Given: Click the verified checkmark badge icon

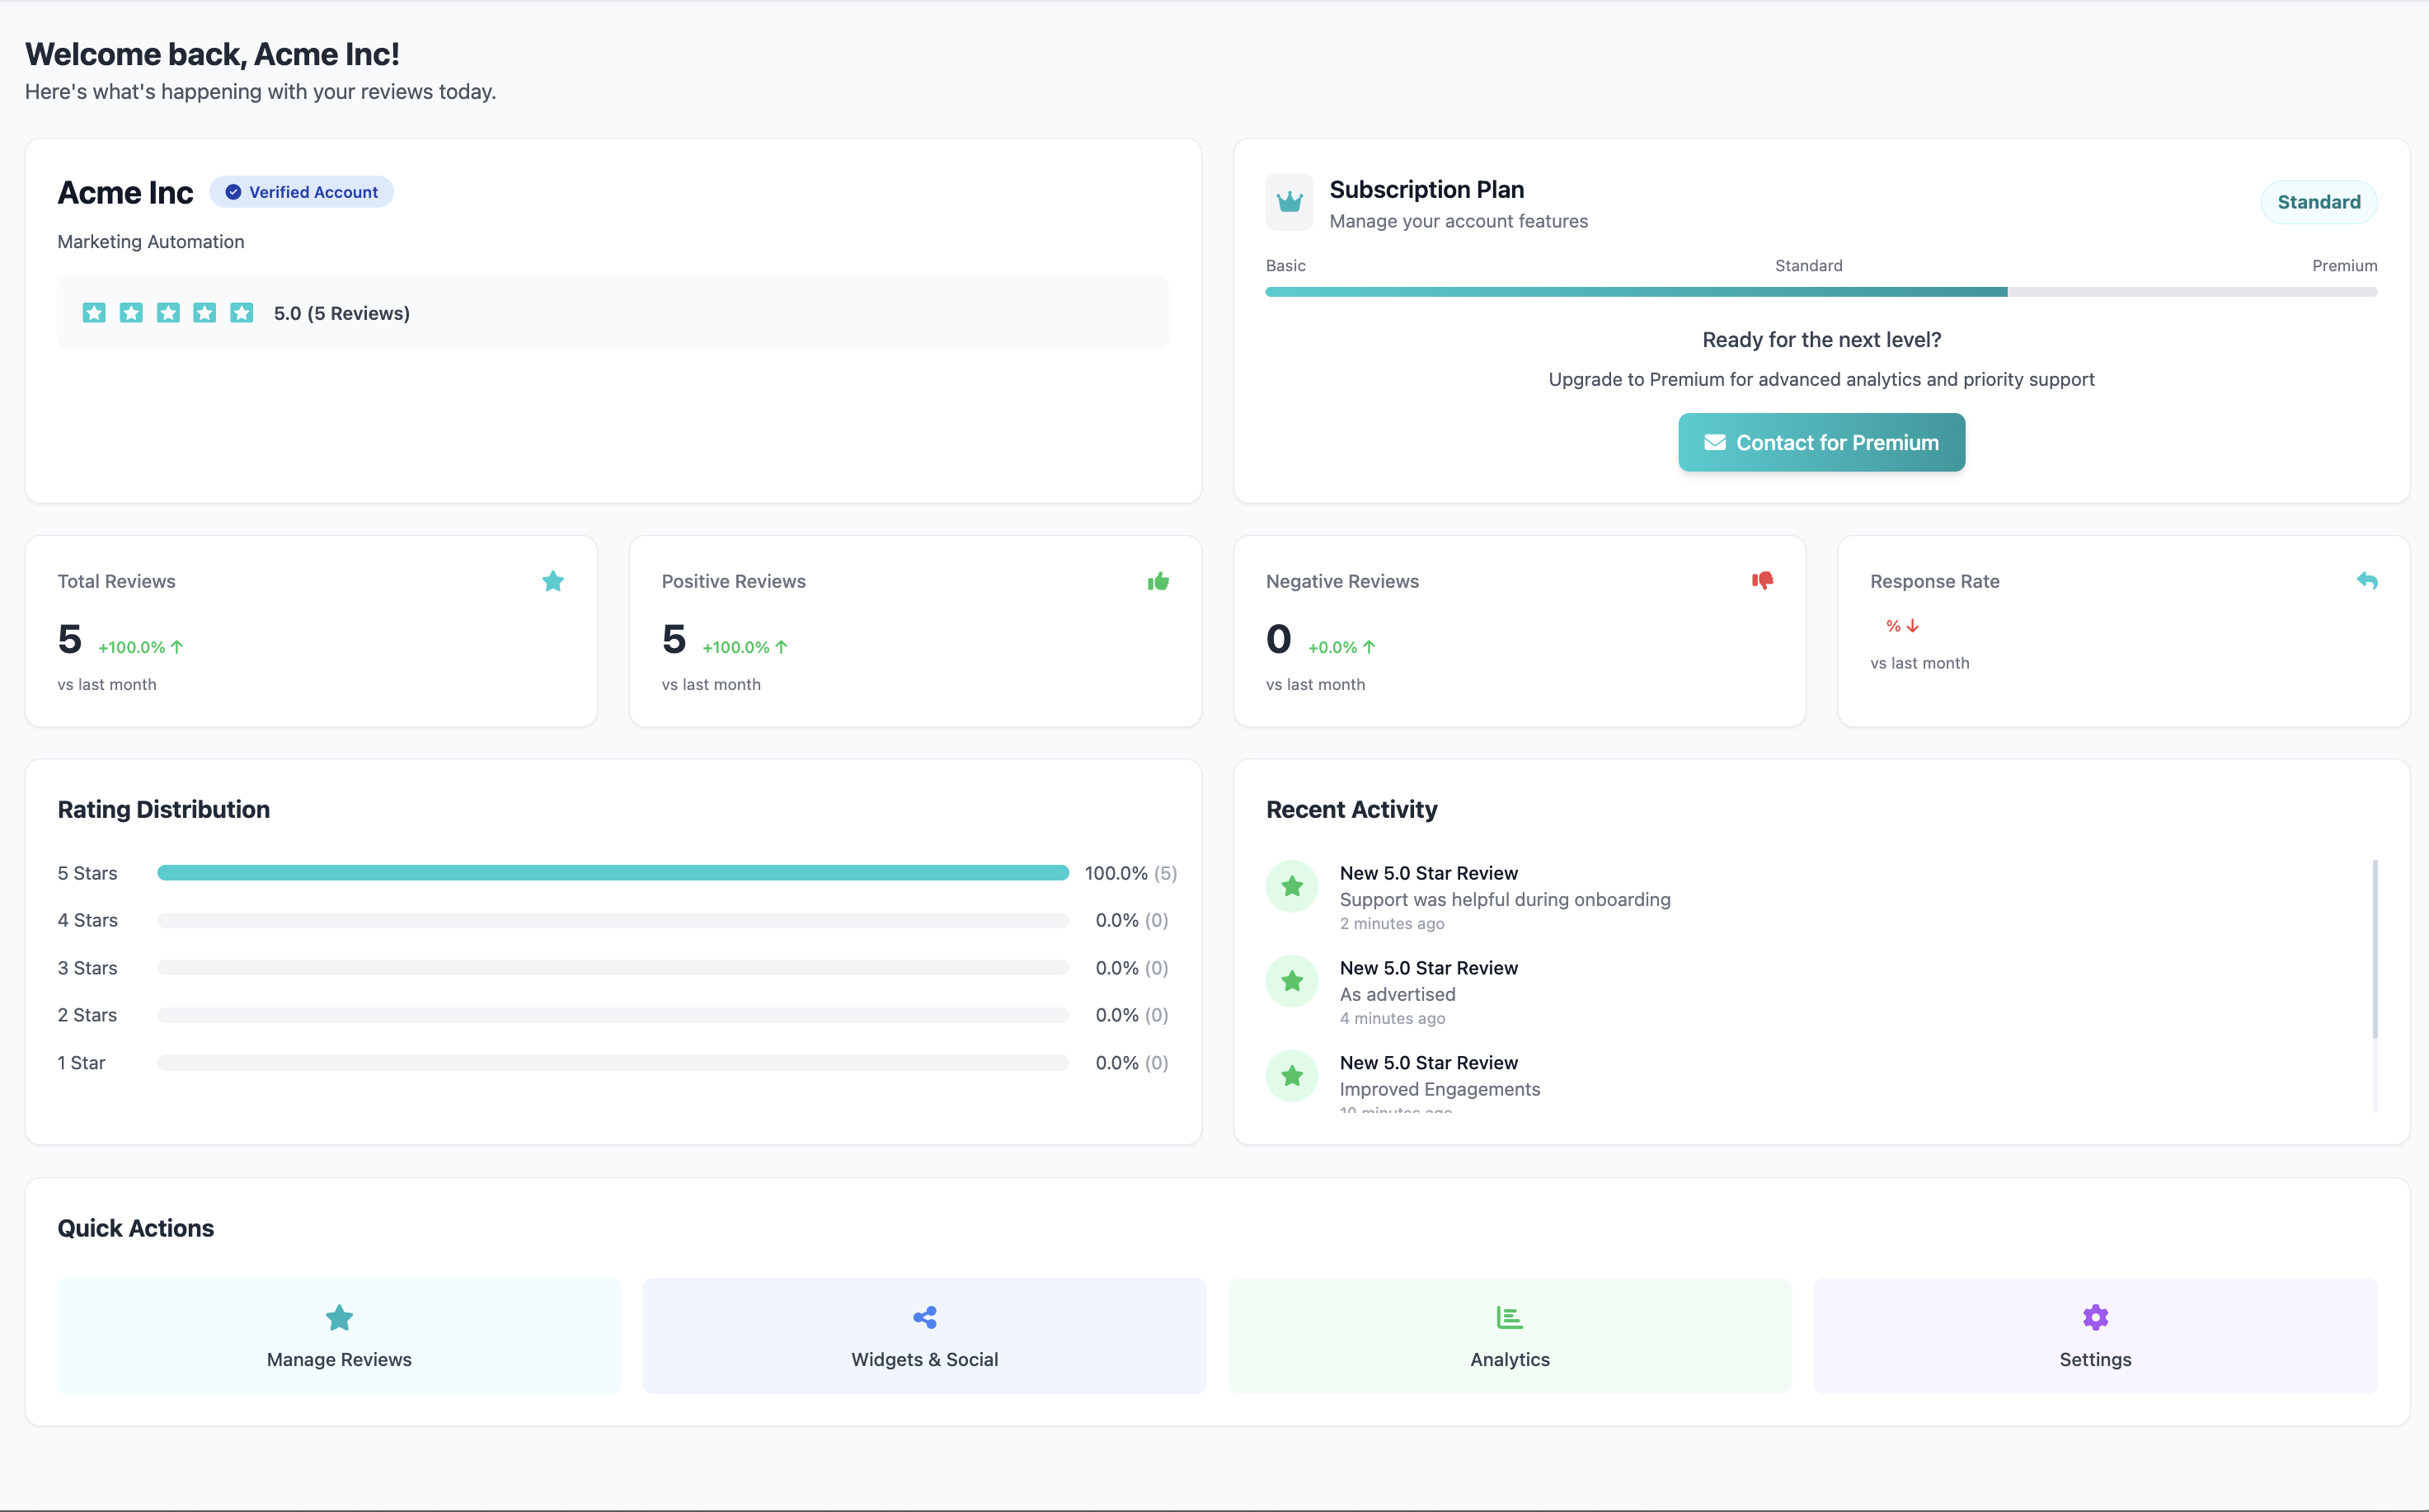Looking at the screenshot, I should [233, 192].
